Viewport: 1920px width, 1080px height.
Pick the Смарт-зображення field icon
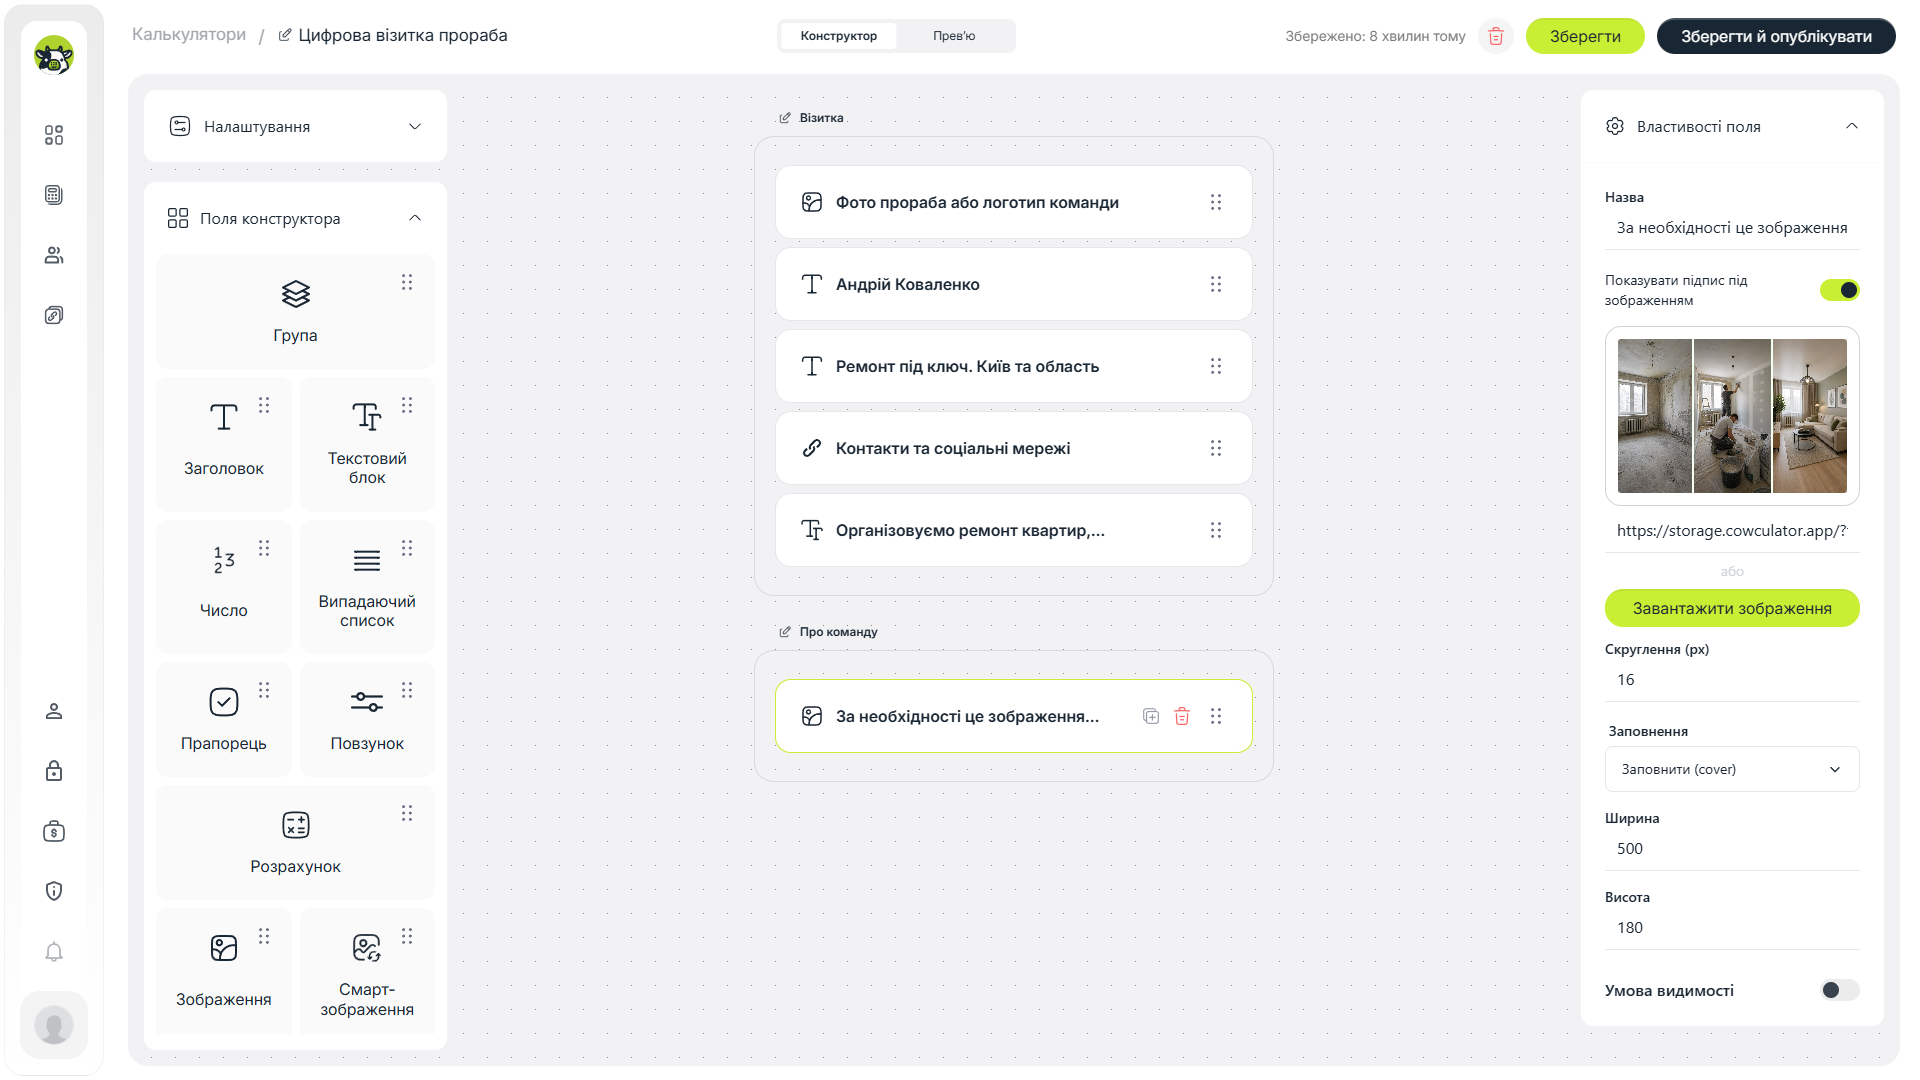[367, 948]
